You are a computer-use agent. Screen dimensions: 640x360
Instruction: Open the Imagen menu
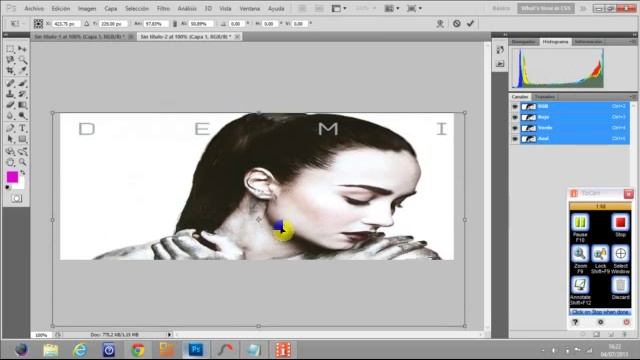coord(87,8)
